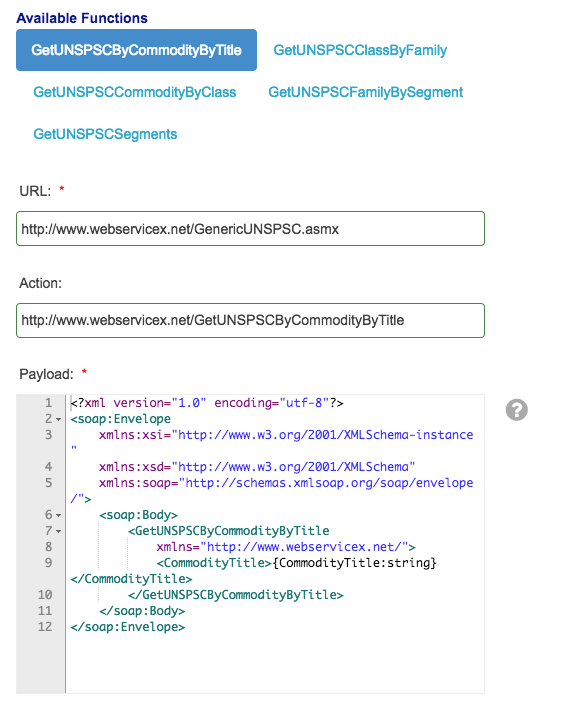Viewport: 566px width, 709px height.
Task: Focus the URL input field
Action: coord(250,229)
